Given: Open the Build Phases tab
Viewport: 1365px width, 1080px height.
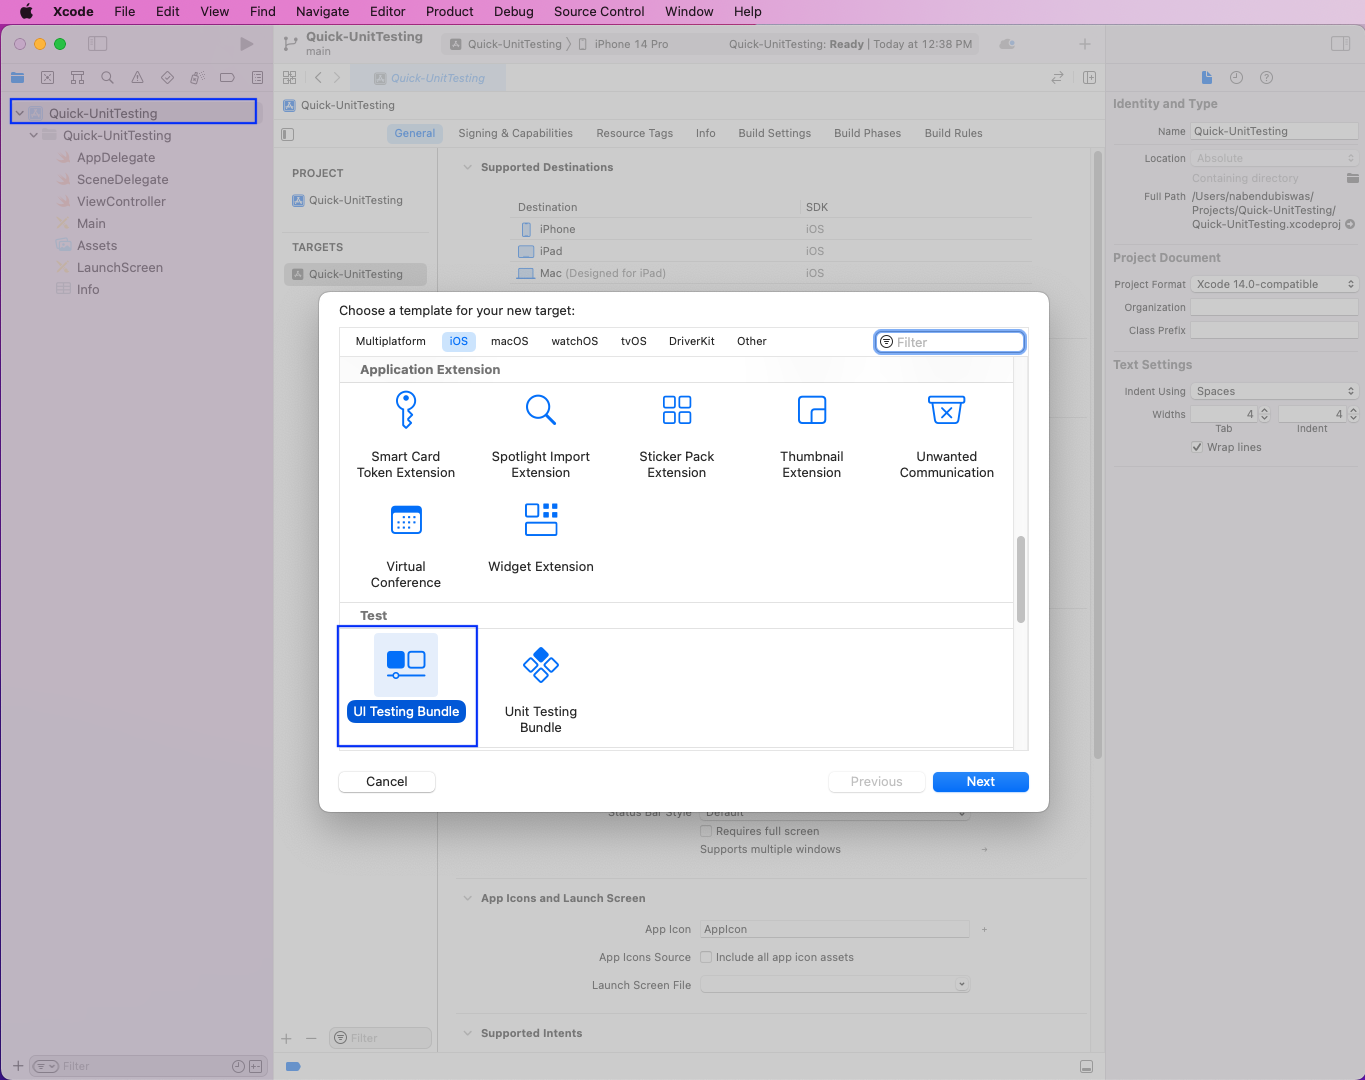Looking at the screenshot, I should point(868,133).
